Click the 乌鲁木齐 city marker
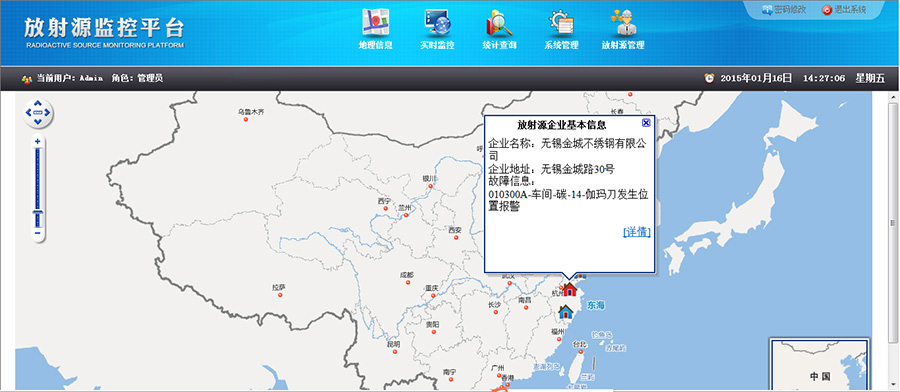The height and width of the screenshot is (392, 900). 246,119
